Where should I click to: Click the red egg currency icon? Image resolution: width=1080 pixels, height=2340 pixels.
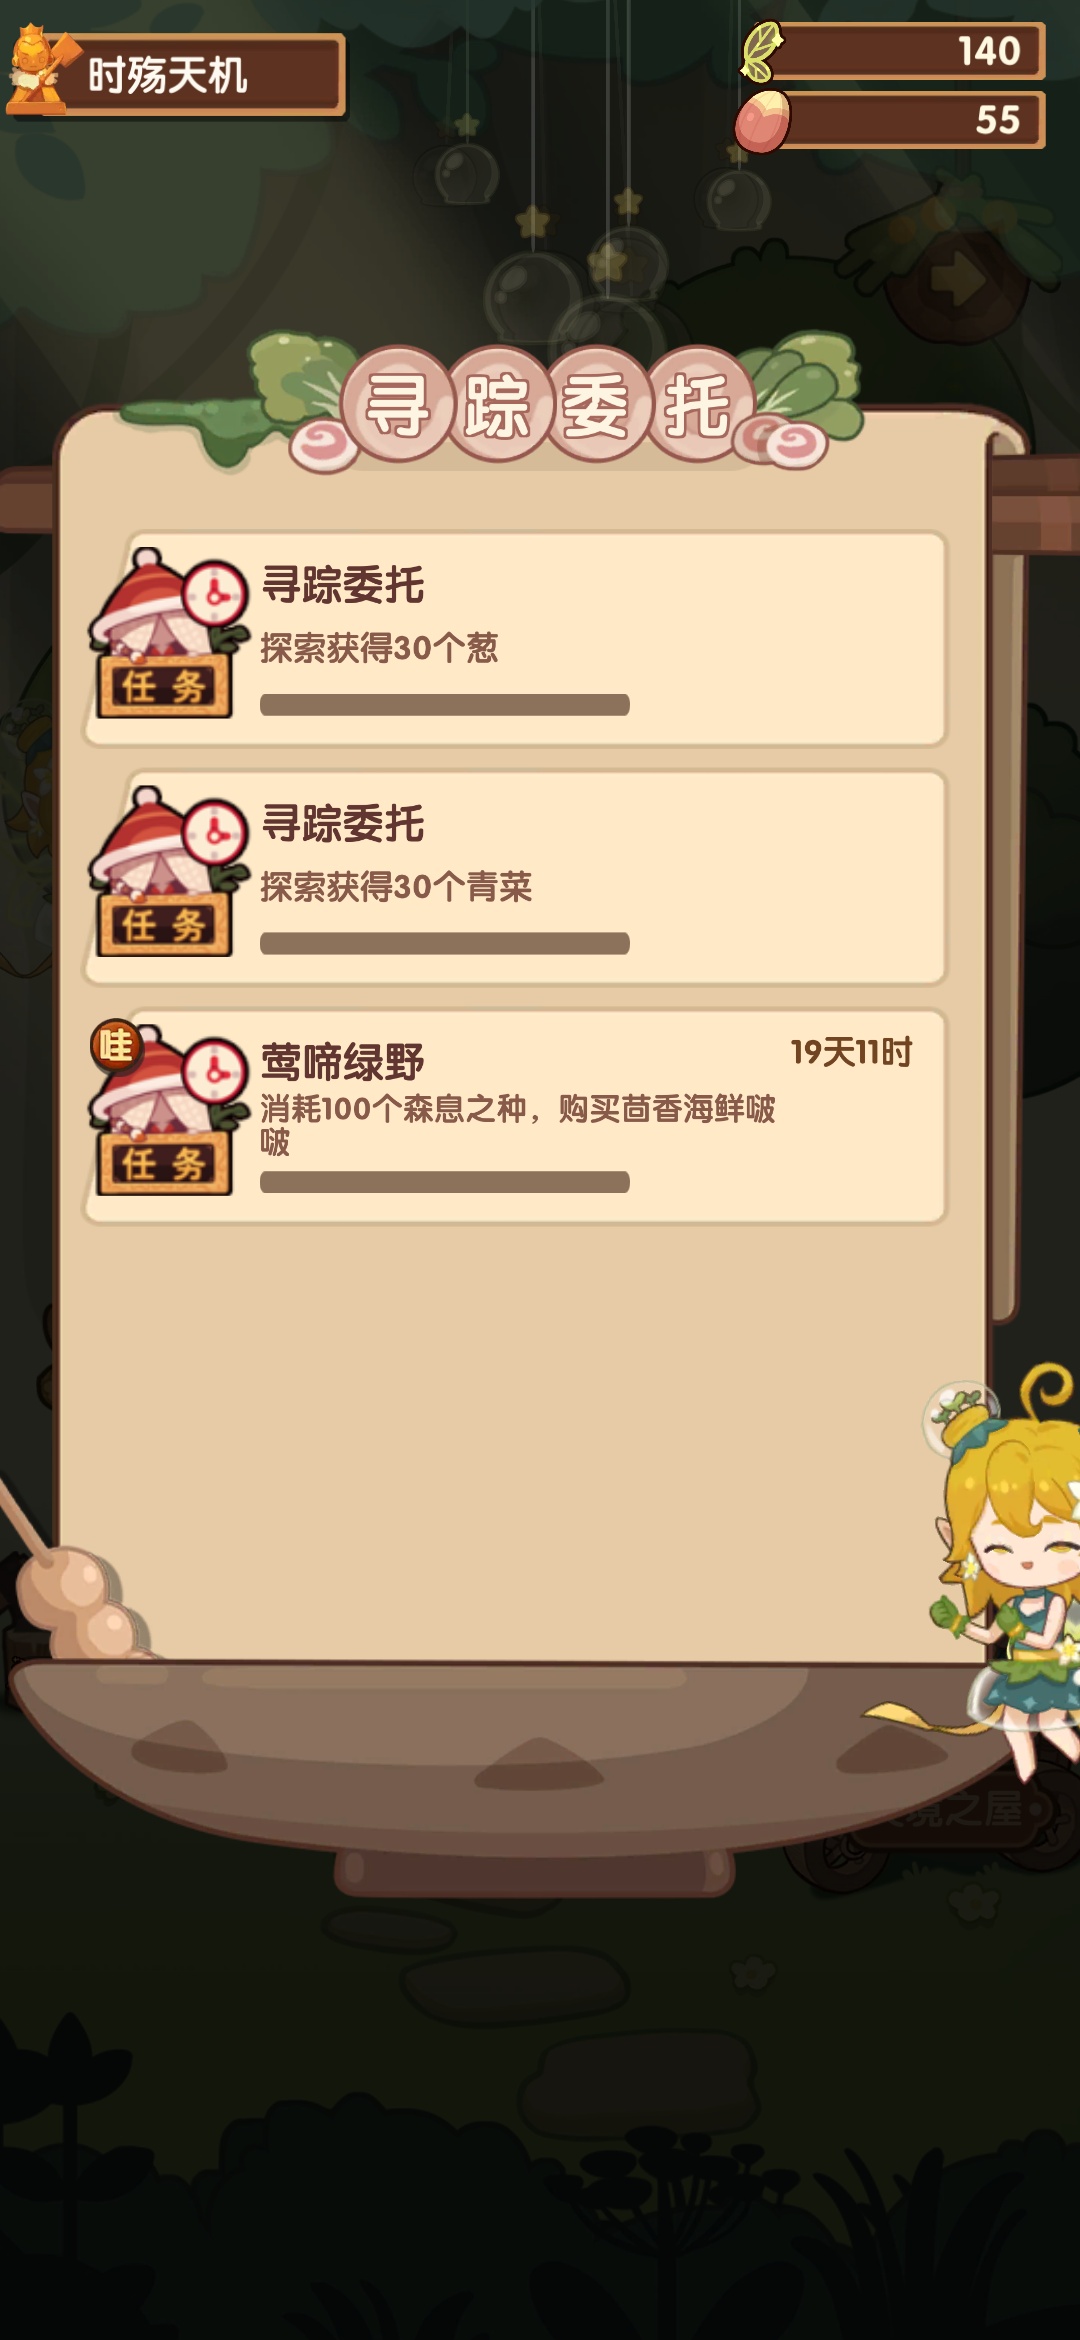tap(763, 121)
